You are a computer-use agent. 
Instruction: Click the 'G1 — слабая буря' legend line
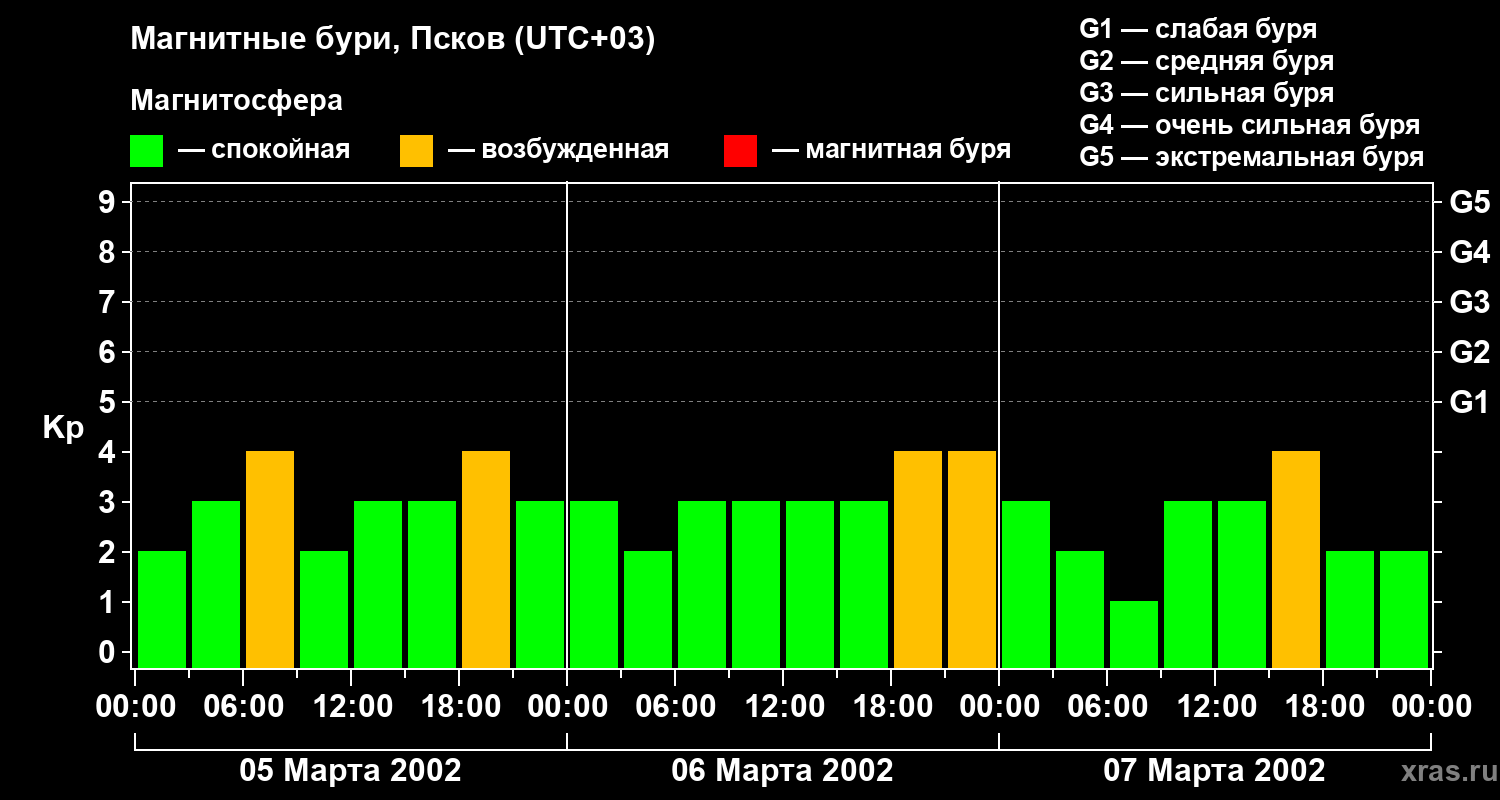click(x=1198, y=29)
